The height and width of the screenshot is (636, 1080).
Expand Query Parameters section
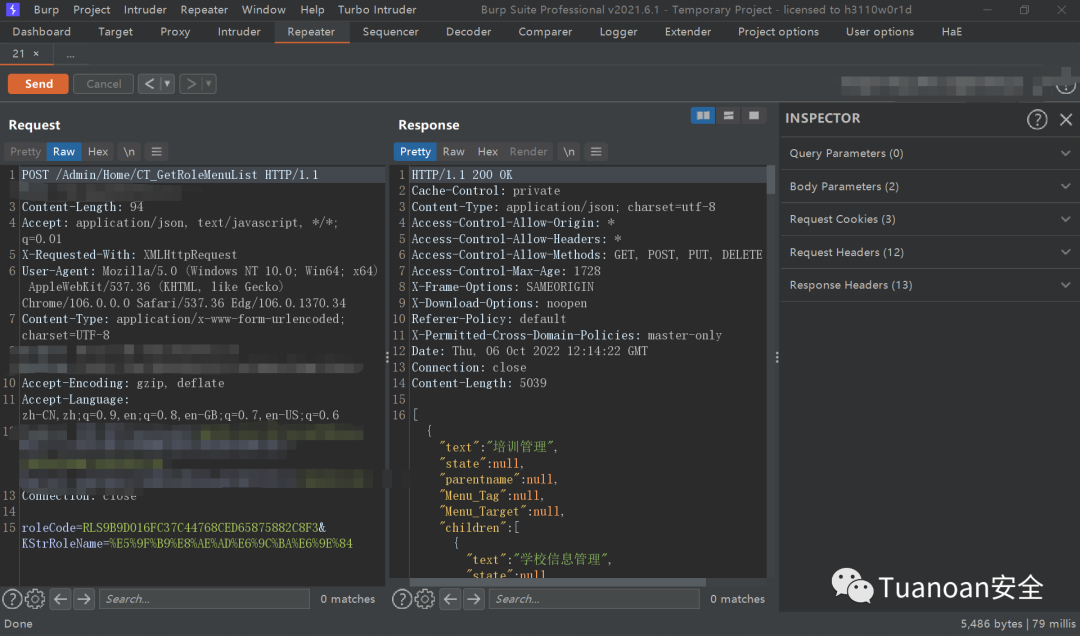[929, 153]
